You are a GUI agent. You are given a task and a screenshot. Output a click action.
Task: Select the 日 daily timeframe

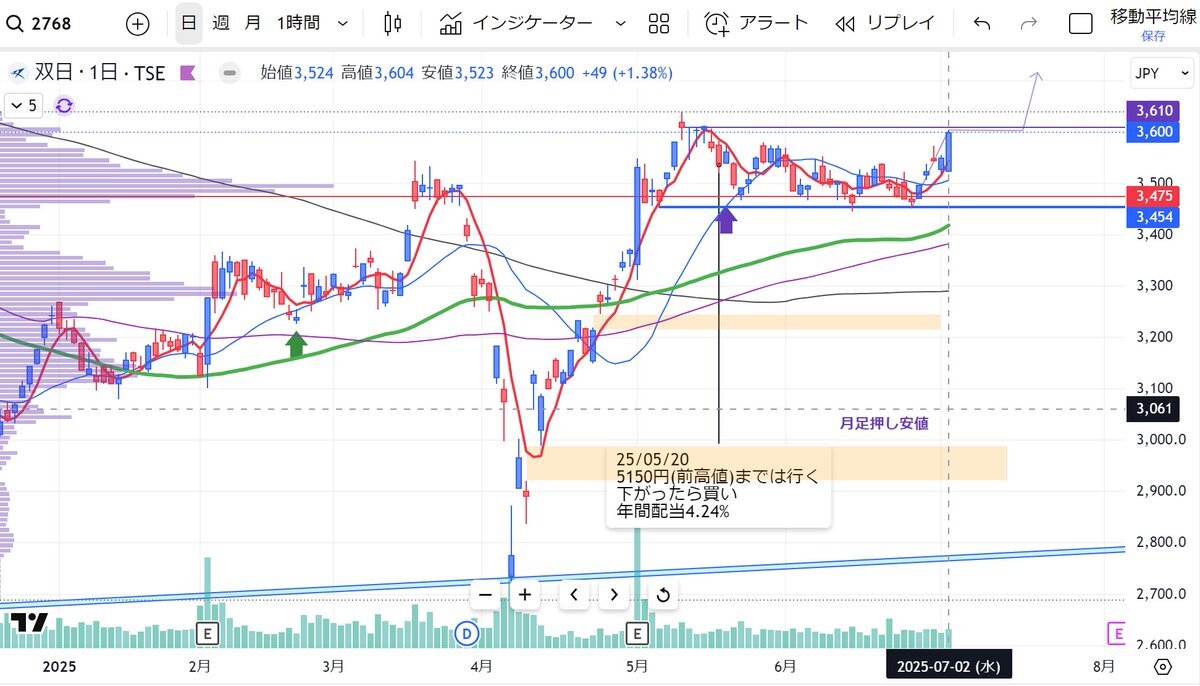(x=188, y=22)
